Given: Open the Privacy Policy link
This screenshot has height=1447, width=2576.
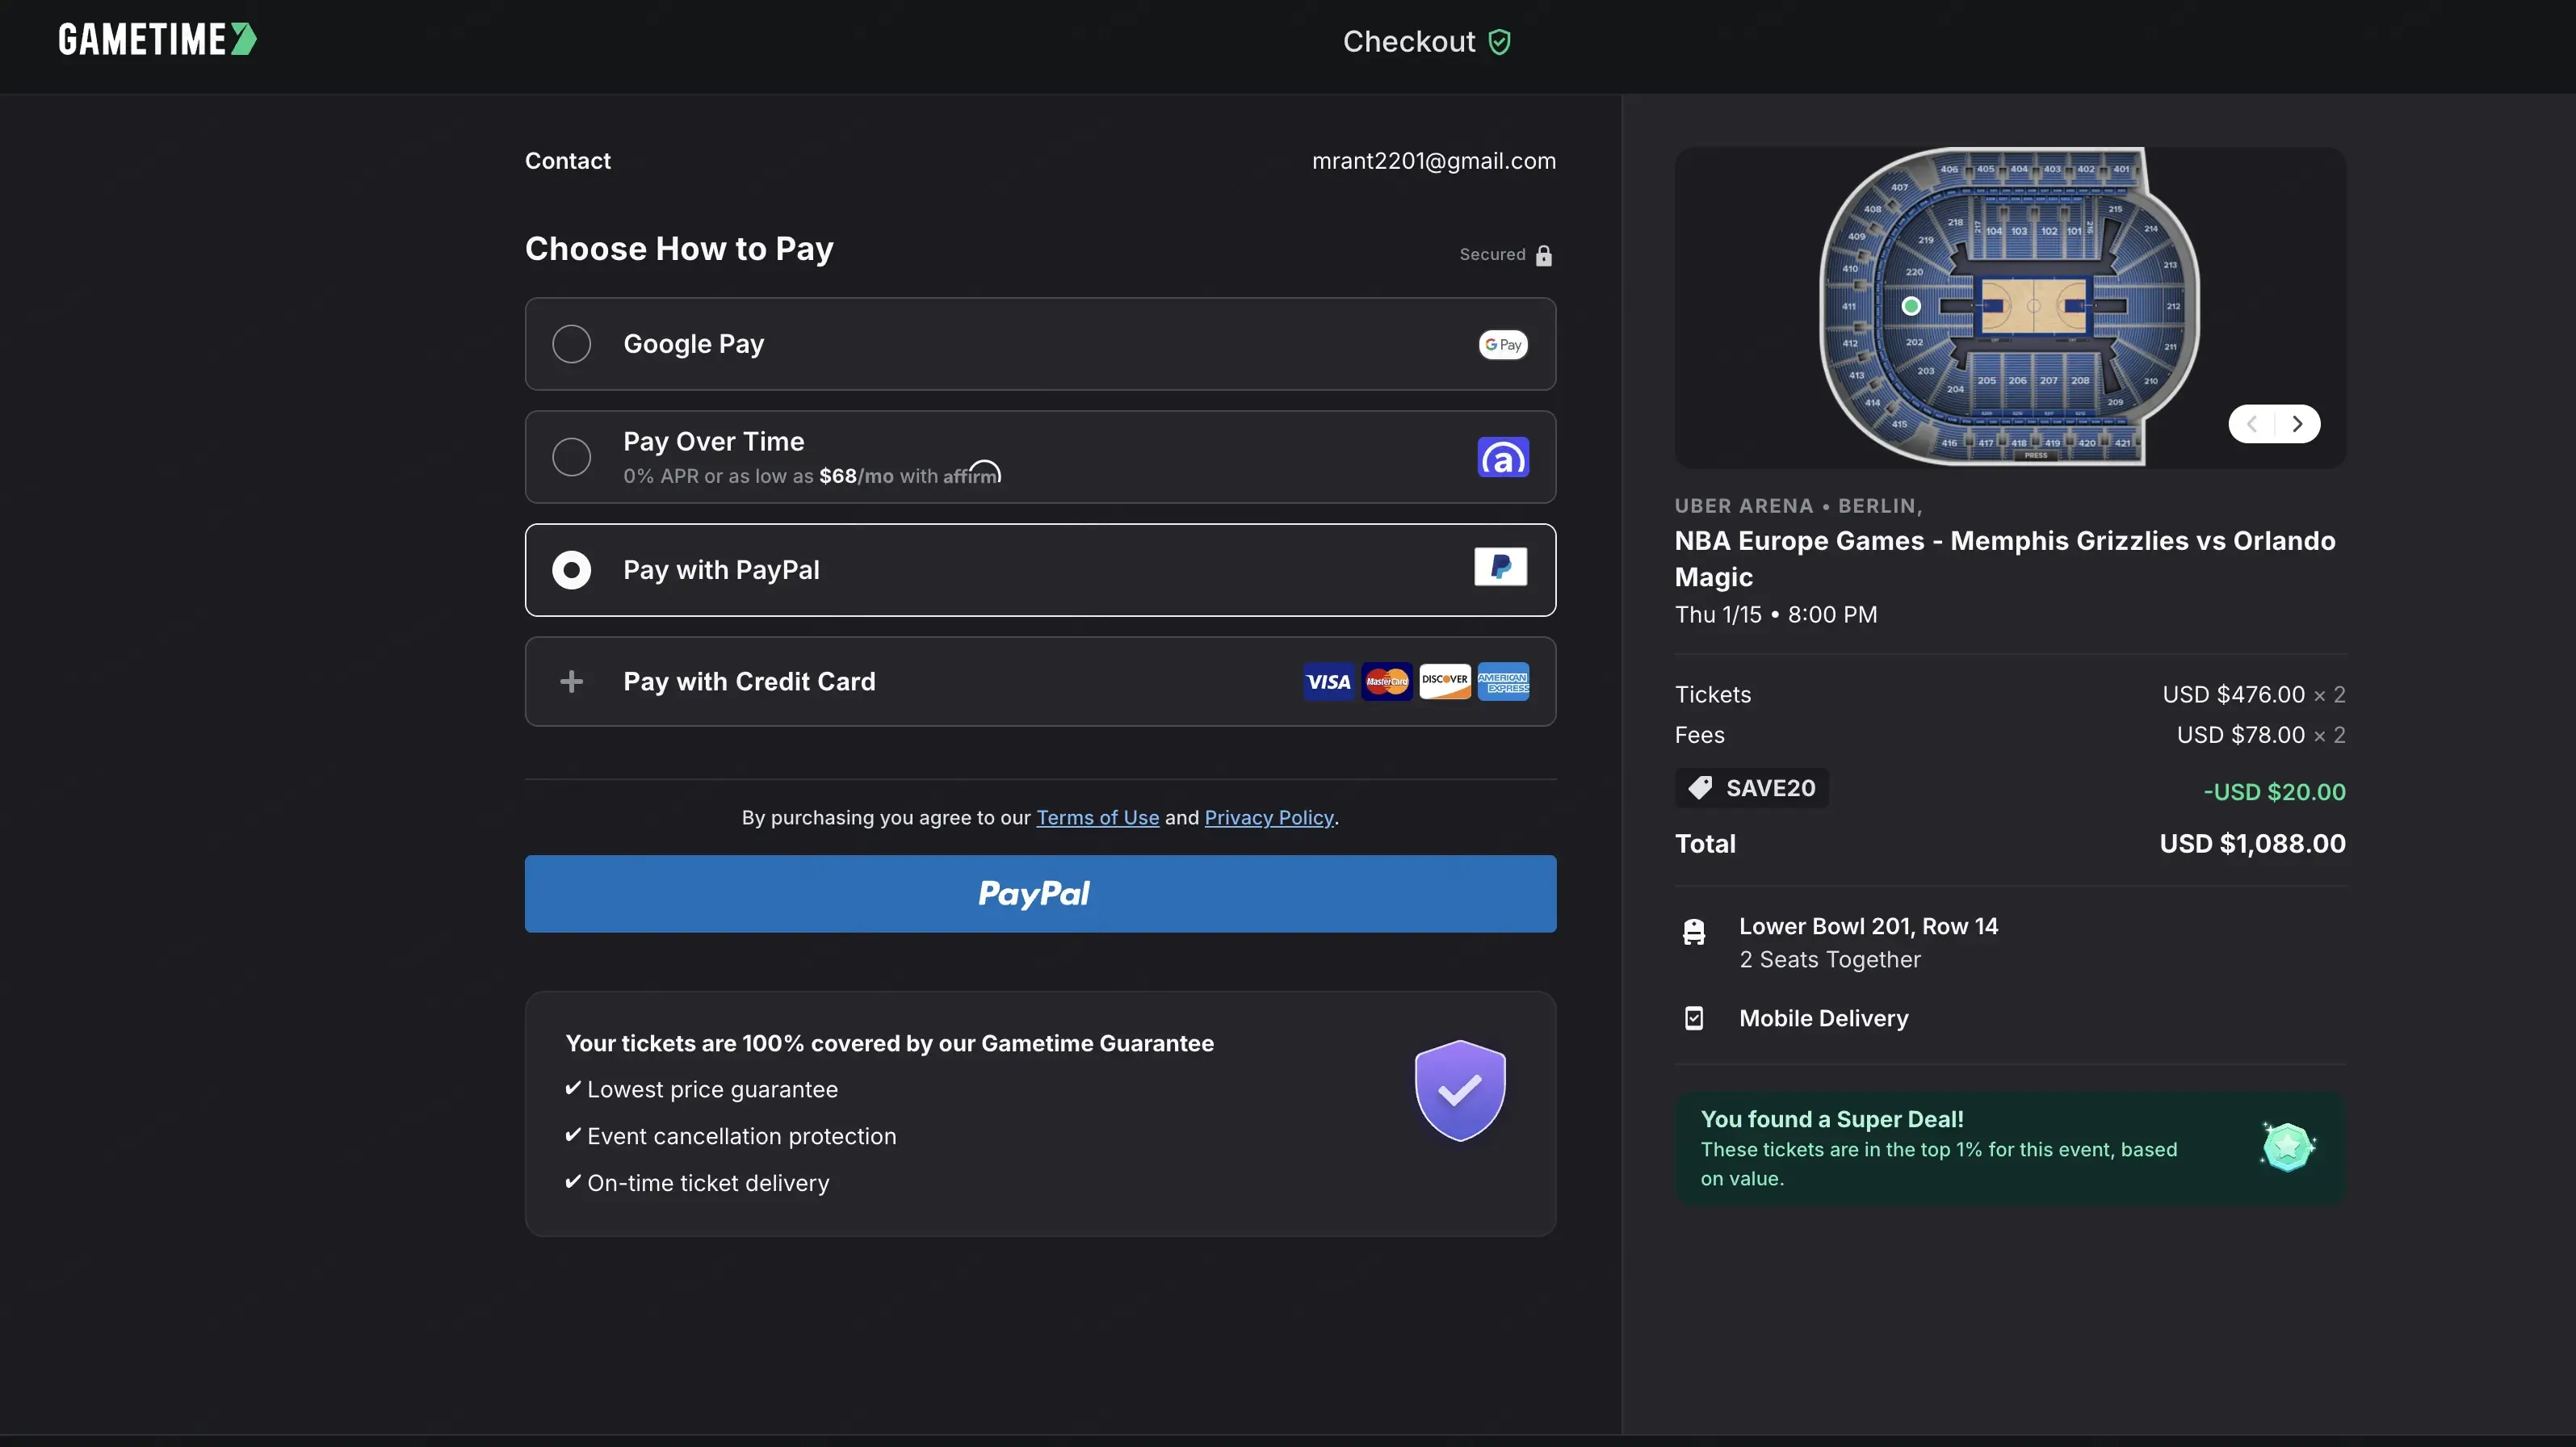Looking at the screenshot, I should click(x=1268, y=818).
